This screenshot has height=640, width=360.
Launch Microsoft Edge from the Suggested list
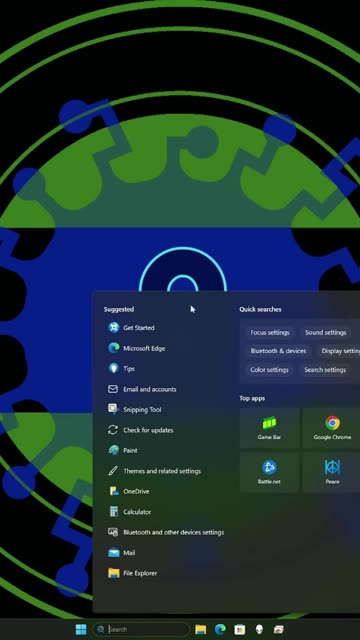136,348
